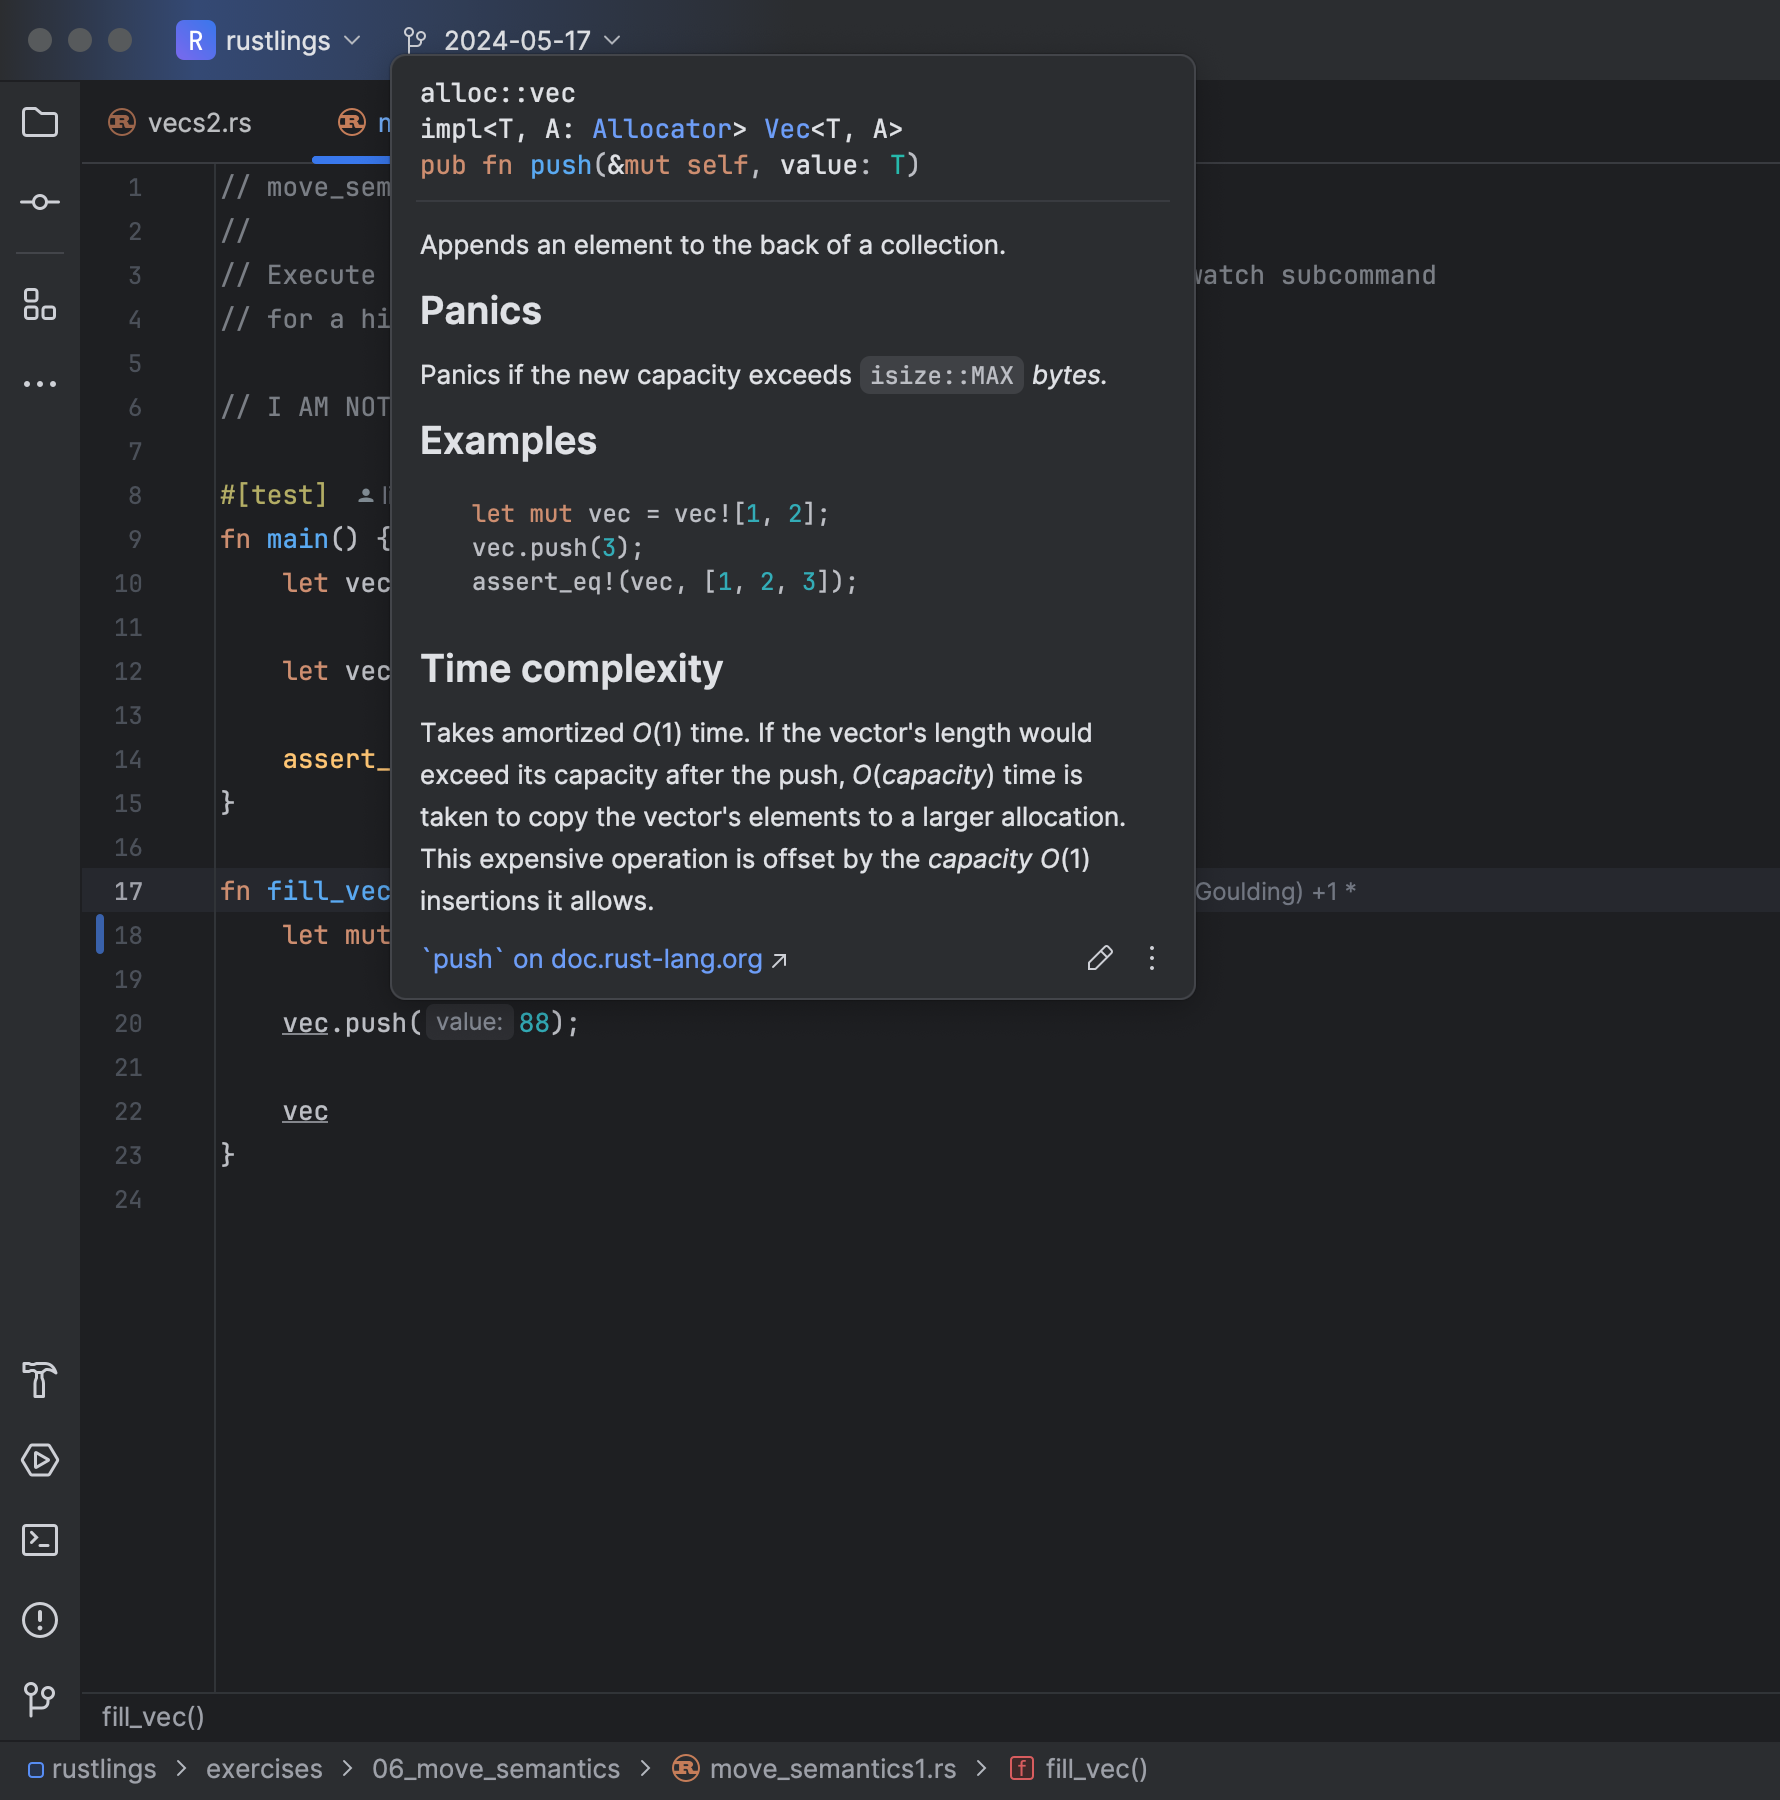
Task: Open the Build hammer tool window
Action: tap(40, 1380)
